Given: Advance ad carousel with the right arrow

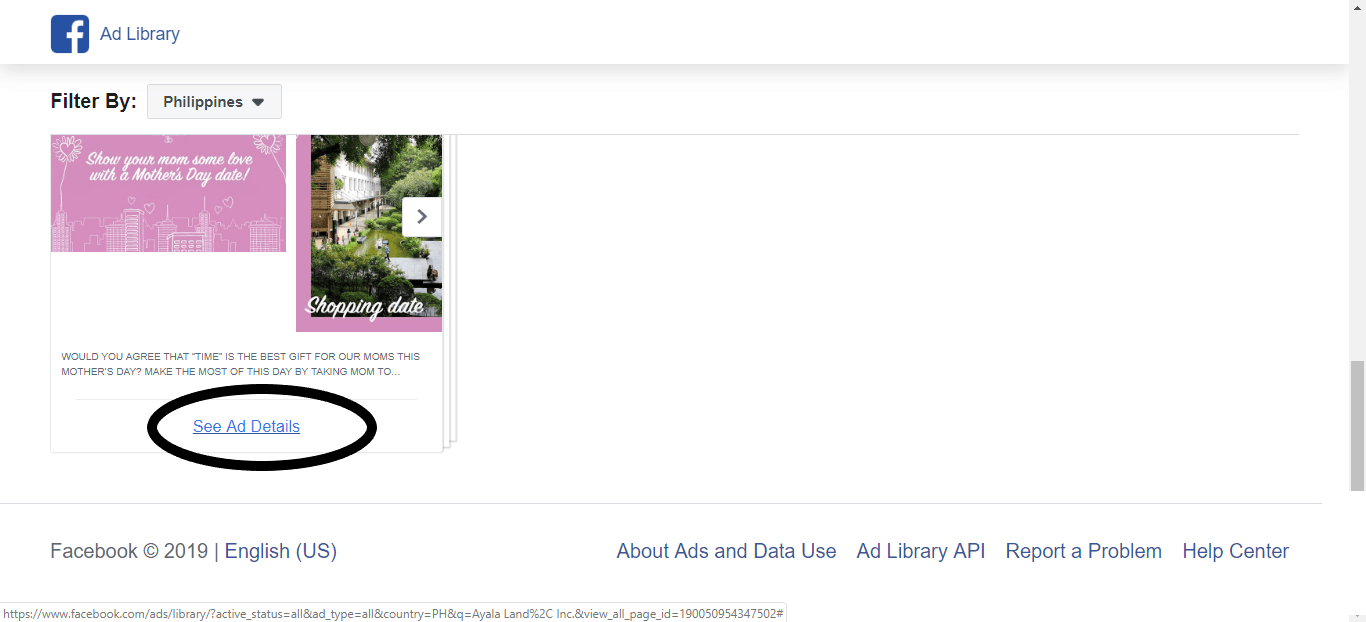Looking at the screenshot, I should click(422, 216).
